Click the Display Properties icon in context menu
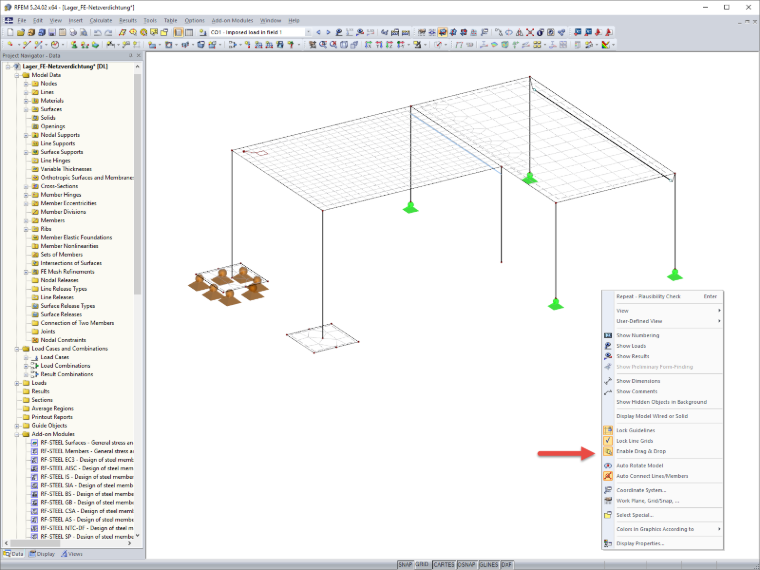The width and height of the screenshot is (760, 570). coord(608,543)
